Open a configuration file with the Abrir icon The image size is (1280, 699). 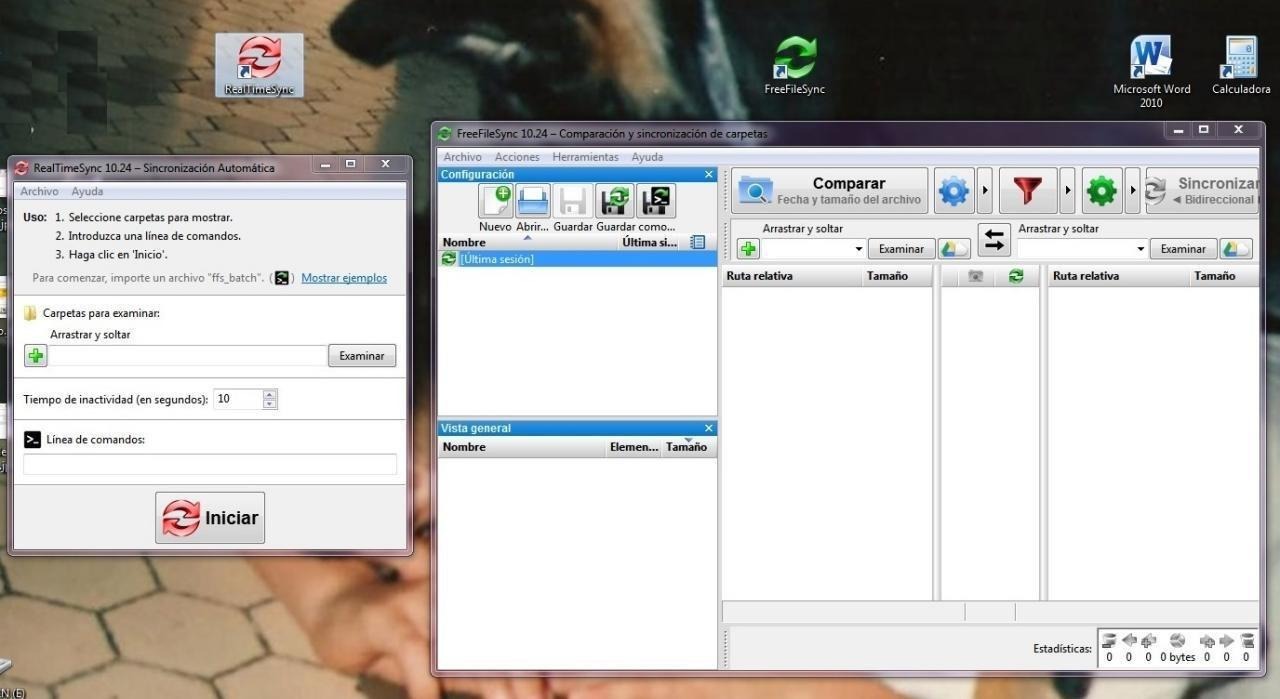(x=533, y=201)
